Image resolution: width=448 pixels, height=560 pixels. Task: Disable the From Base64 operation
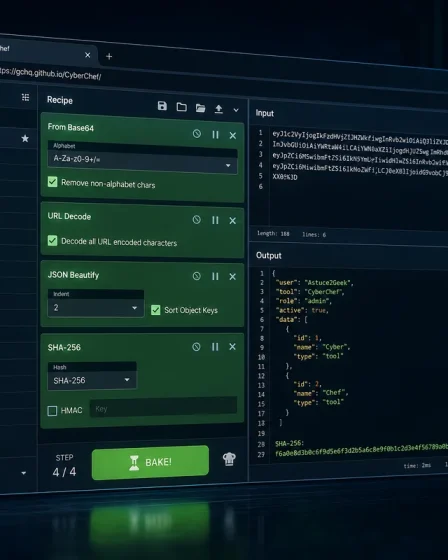197,134
